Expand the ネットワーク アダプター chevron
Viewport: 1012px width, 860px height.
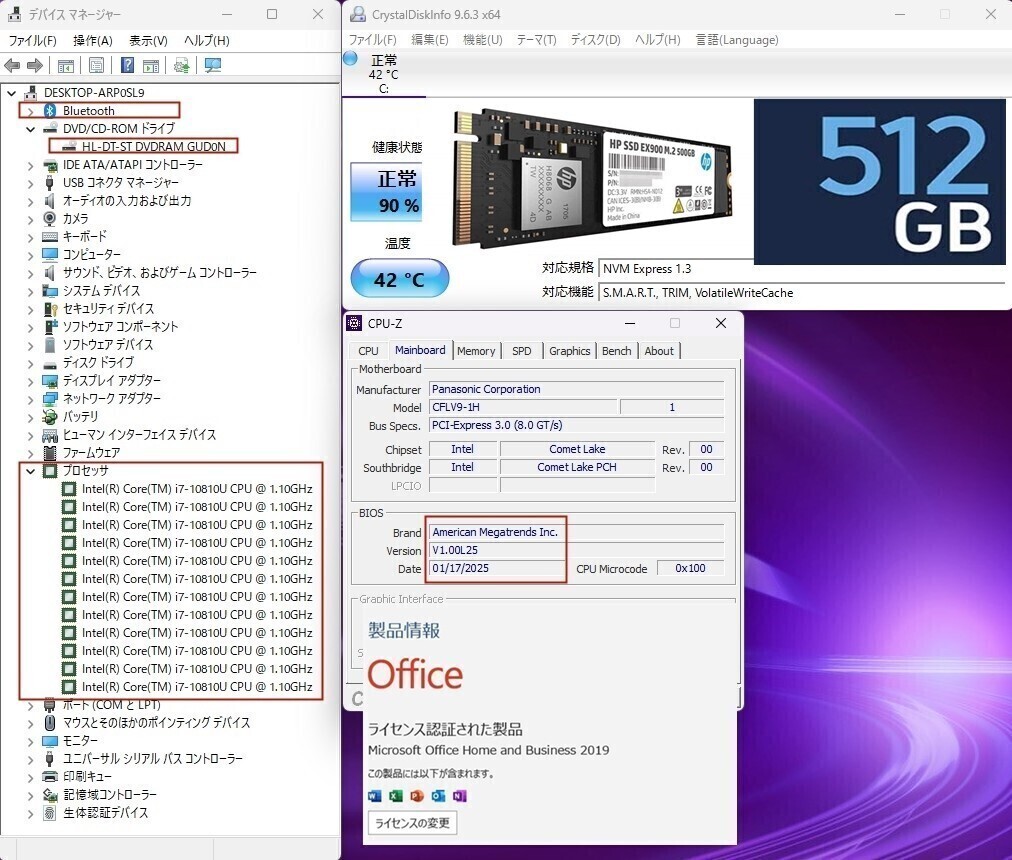click(30, 399)
